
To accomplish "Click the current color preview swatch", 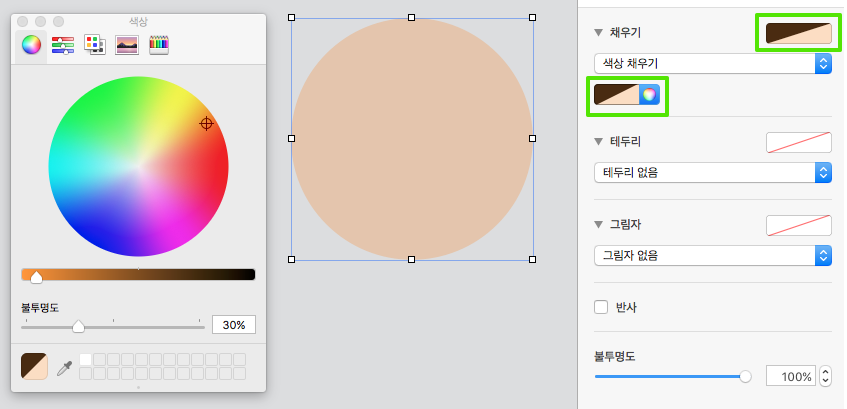I will (35, 366).
